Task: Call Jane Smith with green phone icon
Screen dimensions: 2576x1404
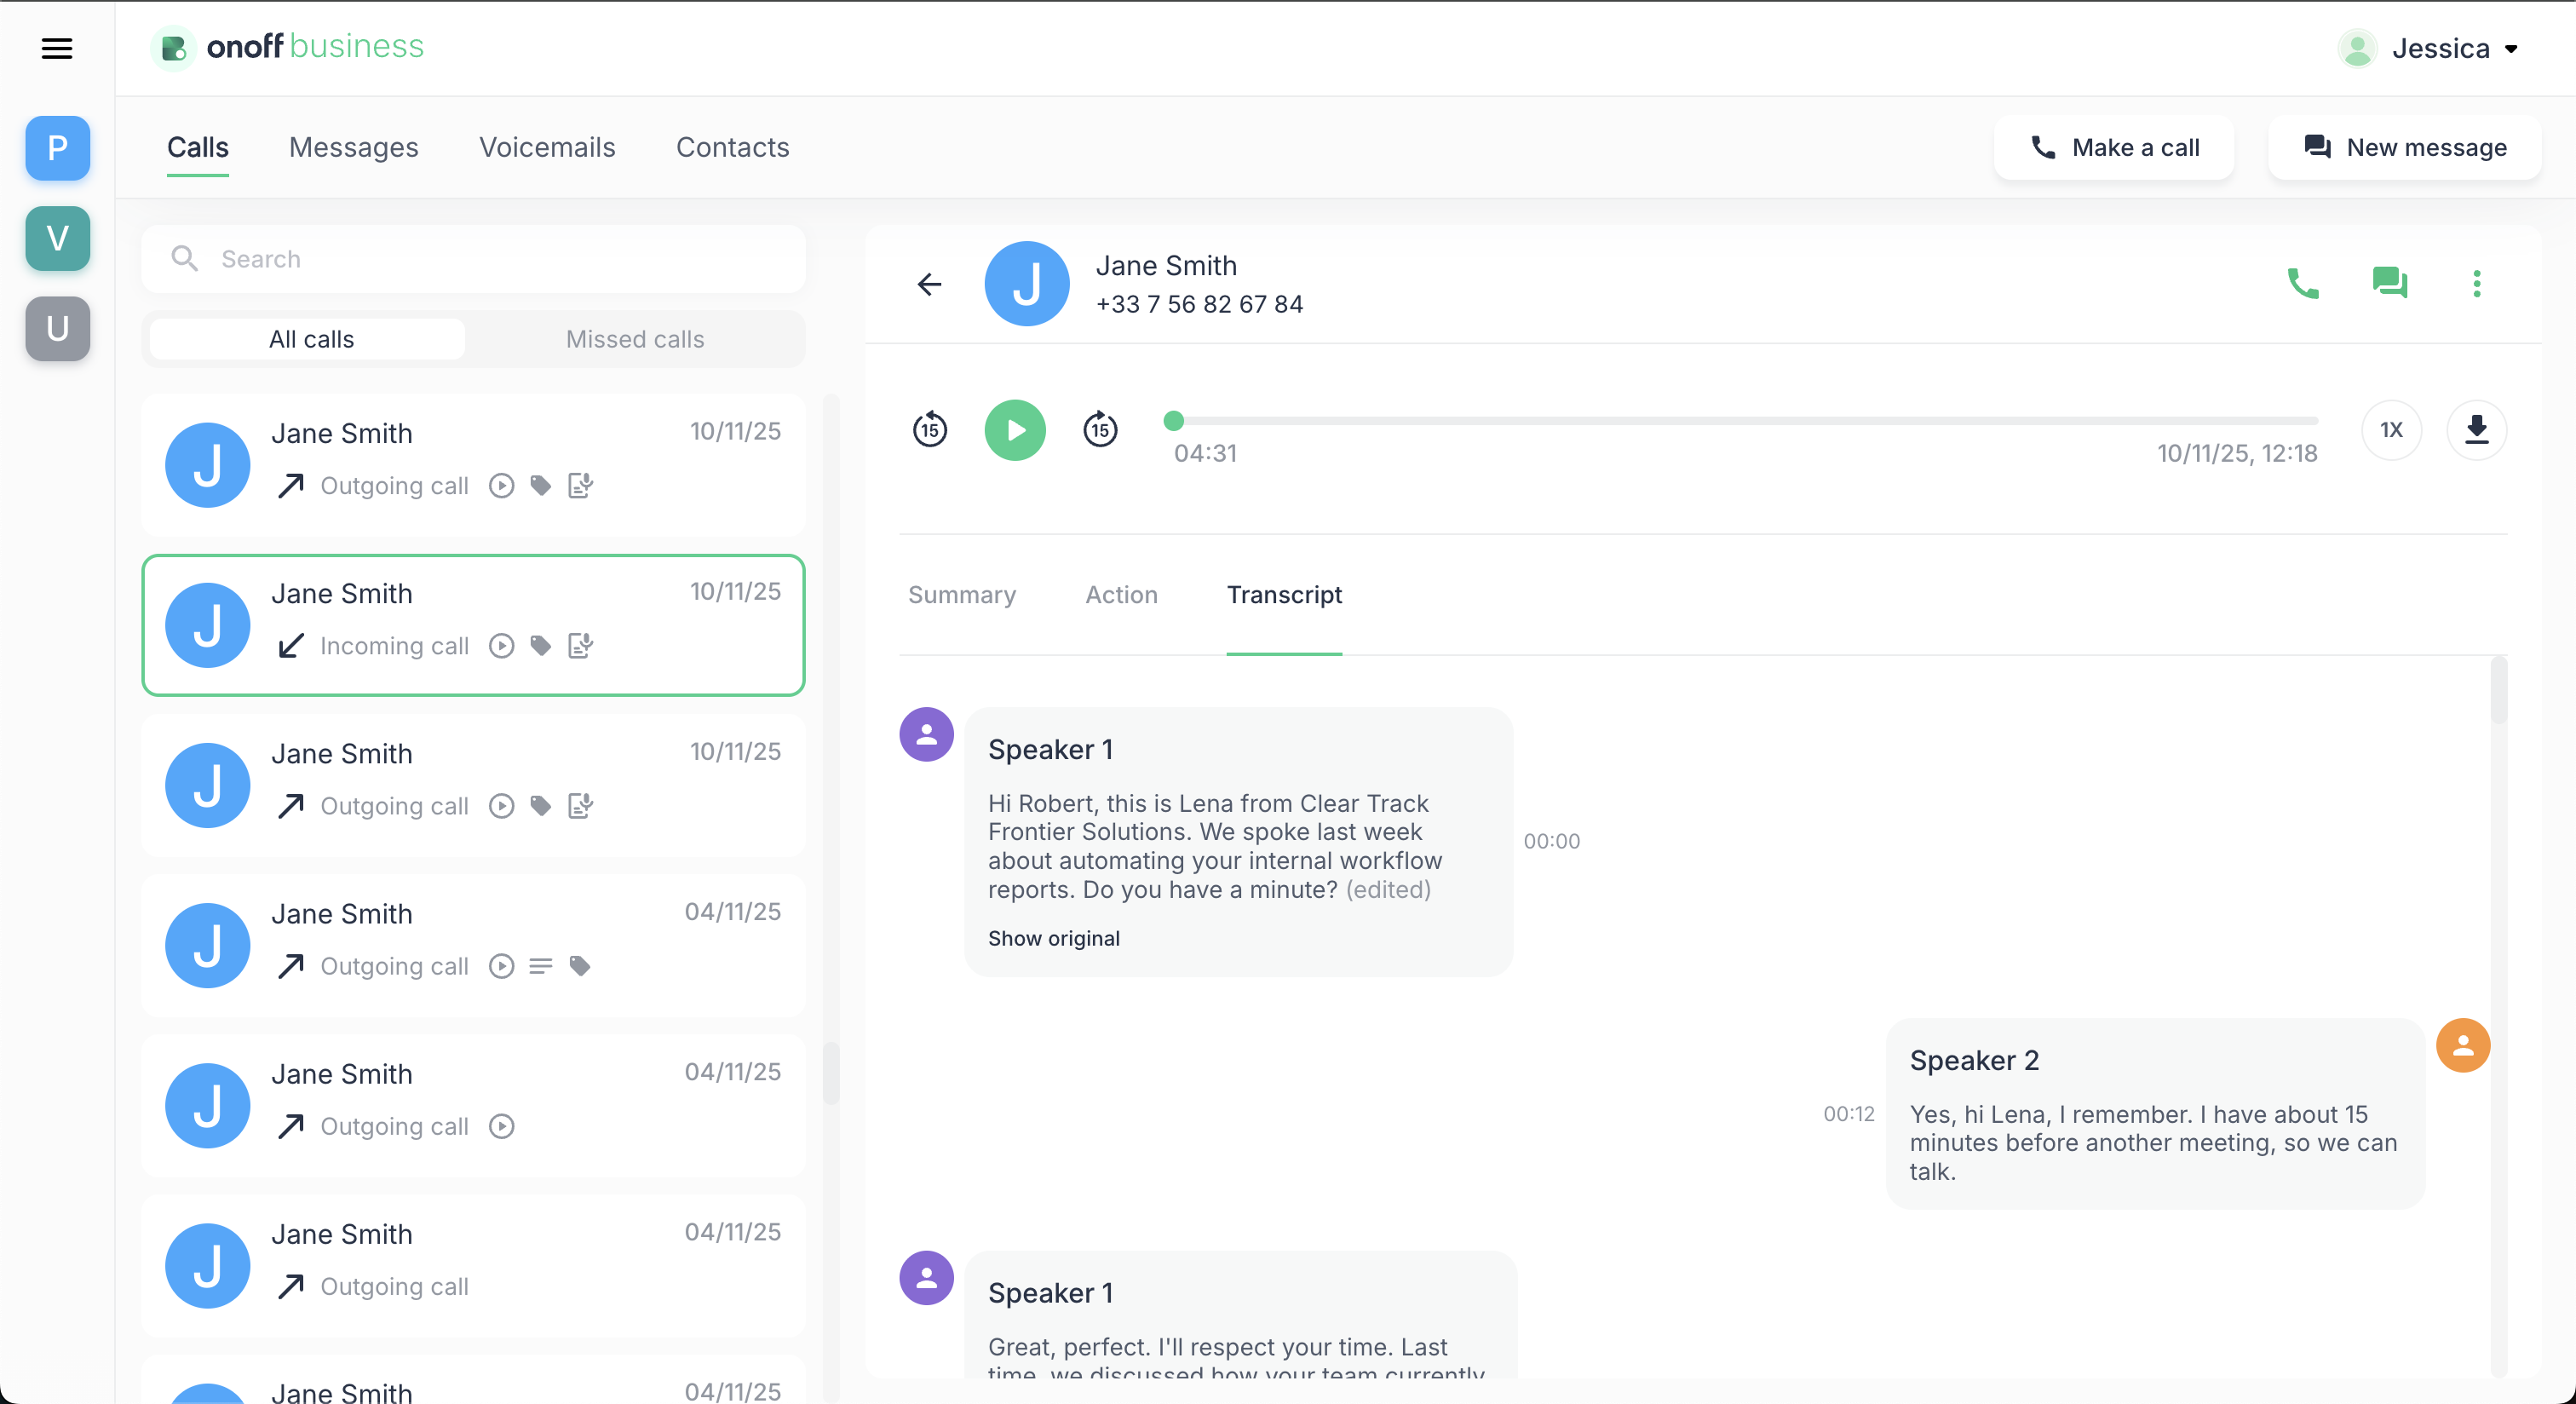Action: 2303,284
